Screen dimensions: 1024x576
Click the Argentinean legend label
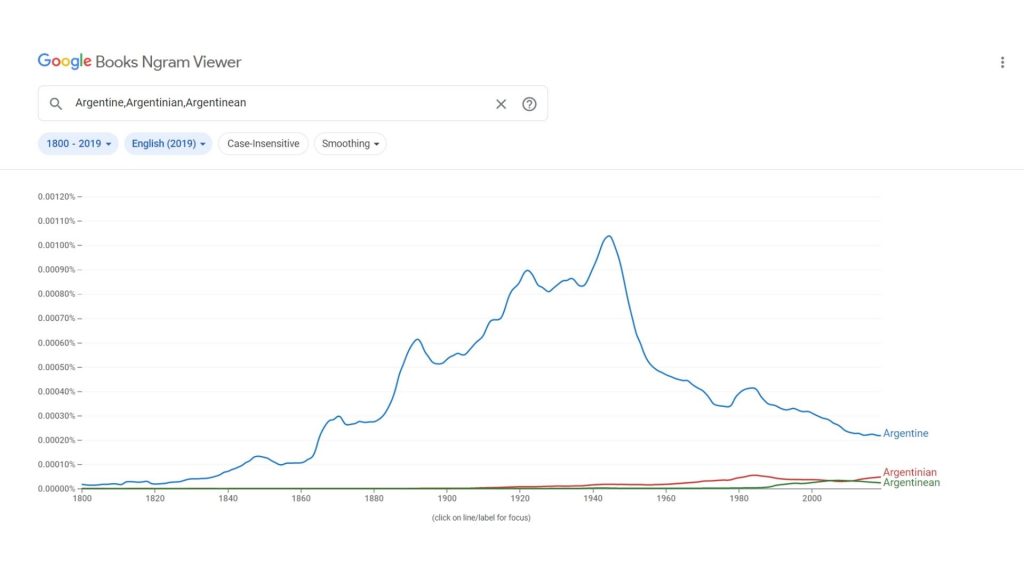click(911, 483)
